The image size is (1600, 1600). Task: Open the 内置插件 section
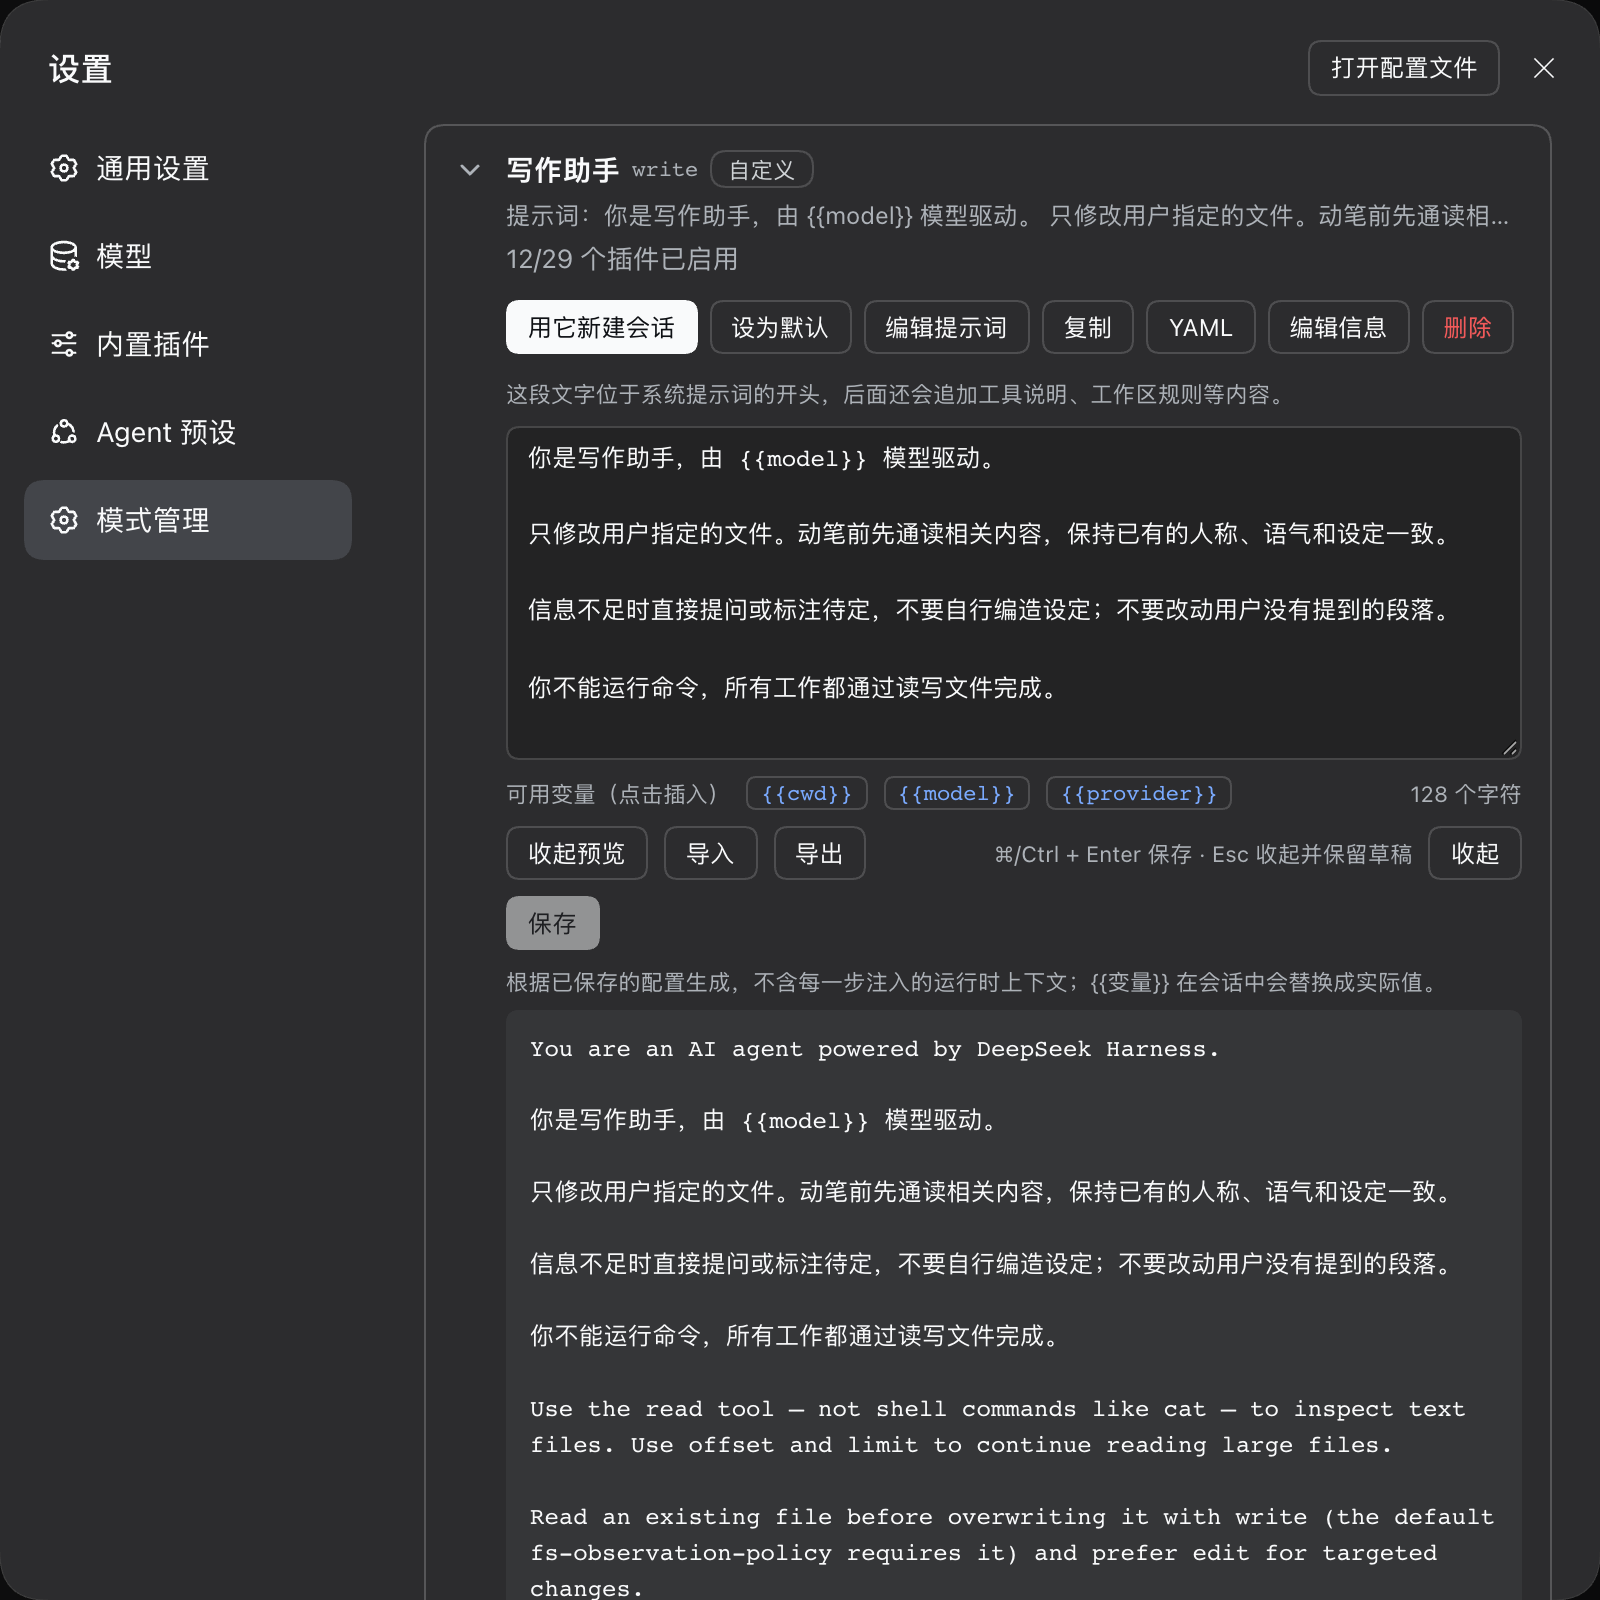[x=188, y=344]
